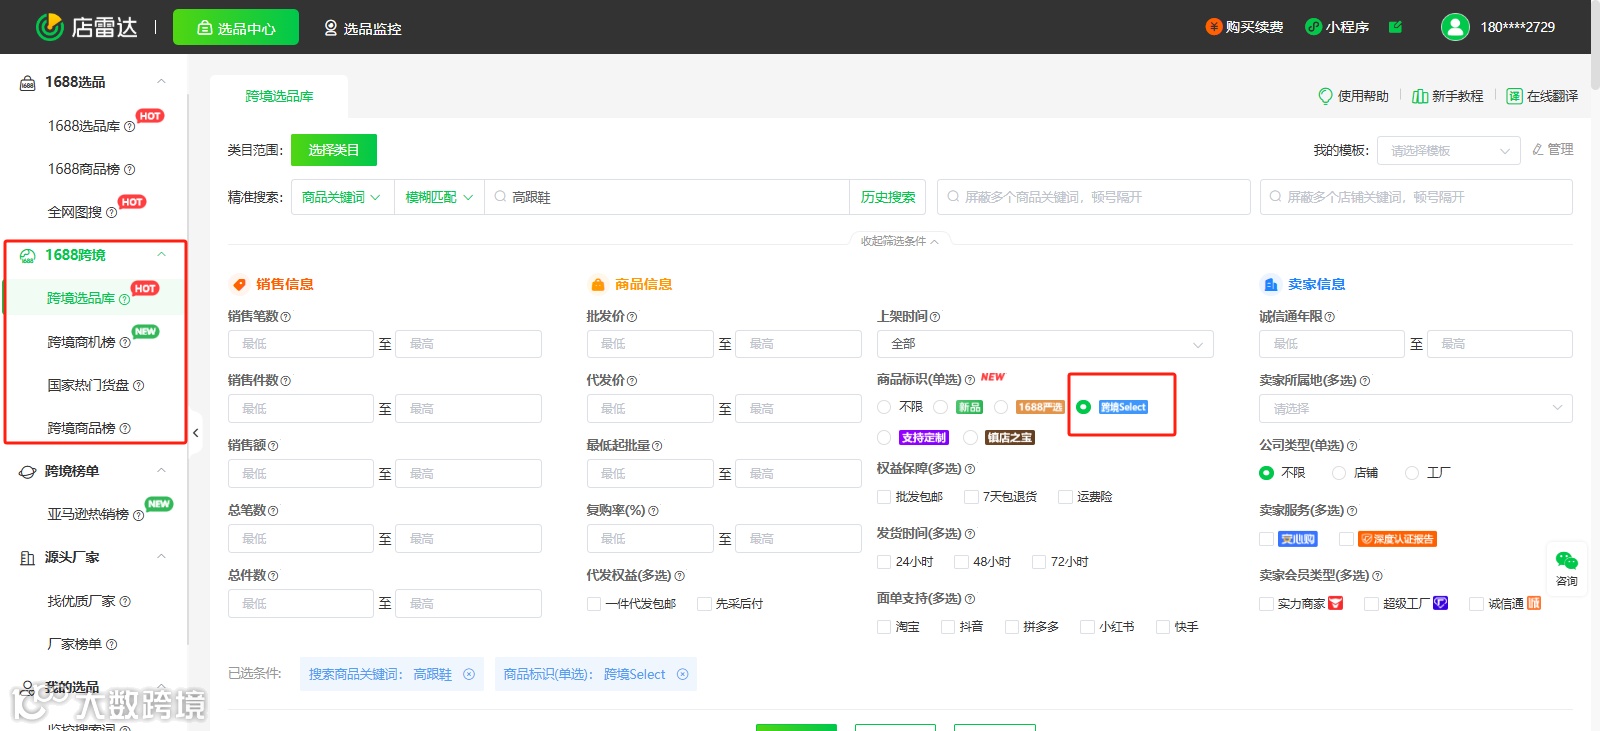This screenshot has width=1600, height=731.
Task: Open the 模糊匹配 match mode dropdown
Action: [x=439, y=197]
